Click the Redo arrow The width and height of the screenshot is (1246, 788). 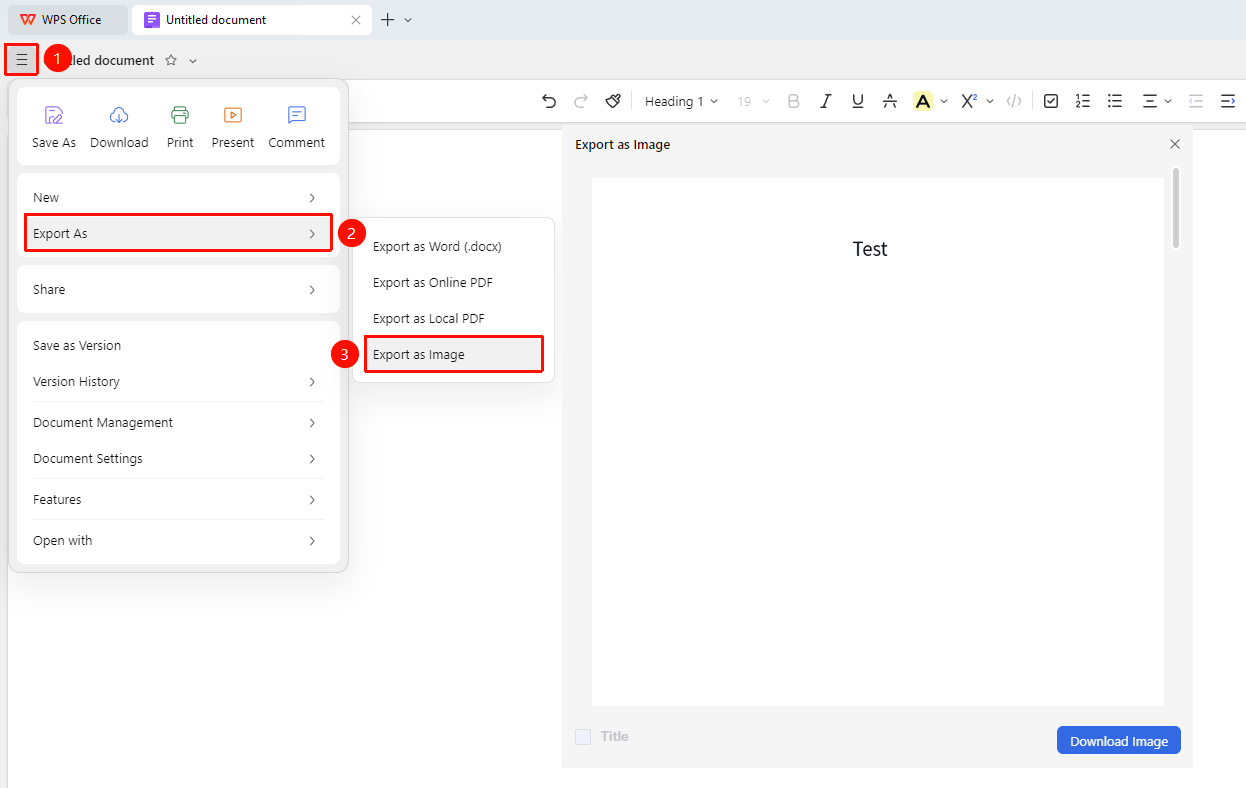(x=581, y=101)
